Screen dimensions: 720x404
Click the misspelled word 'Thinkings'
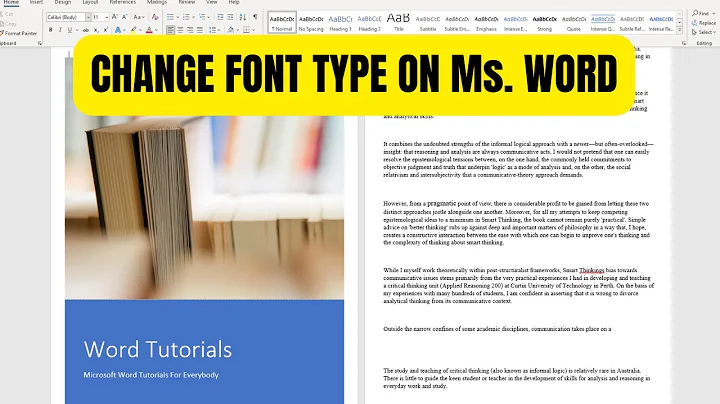(x=591, y=270)
